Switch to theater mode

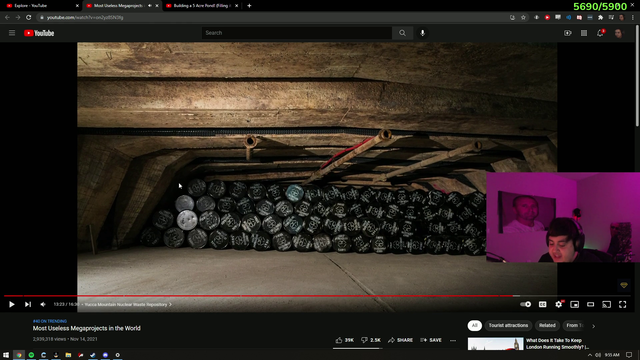pos(591,304)
